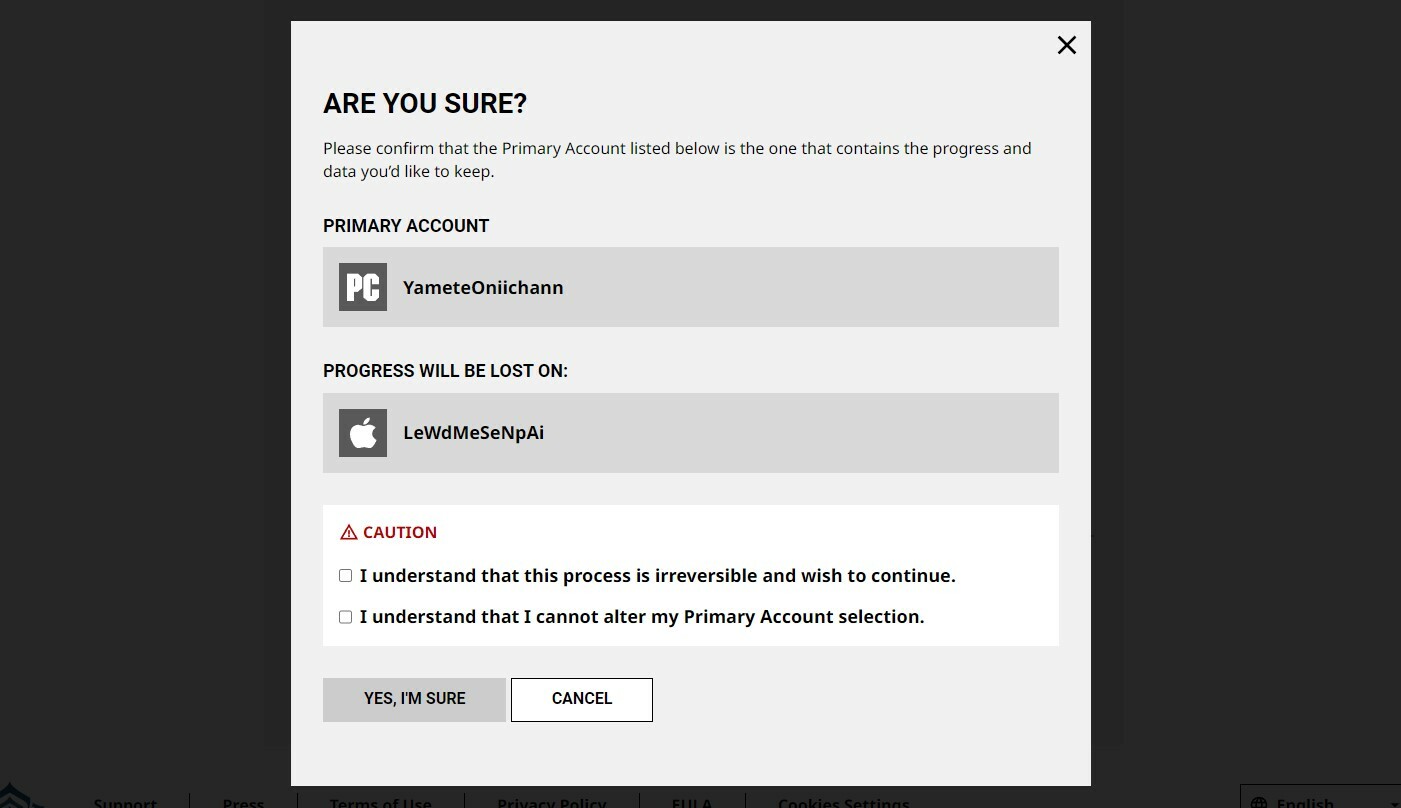Screen dimensions: 1401x808
Task: Open the Privacy Policy link
Action: [x=552, y=802]
